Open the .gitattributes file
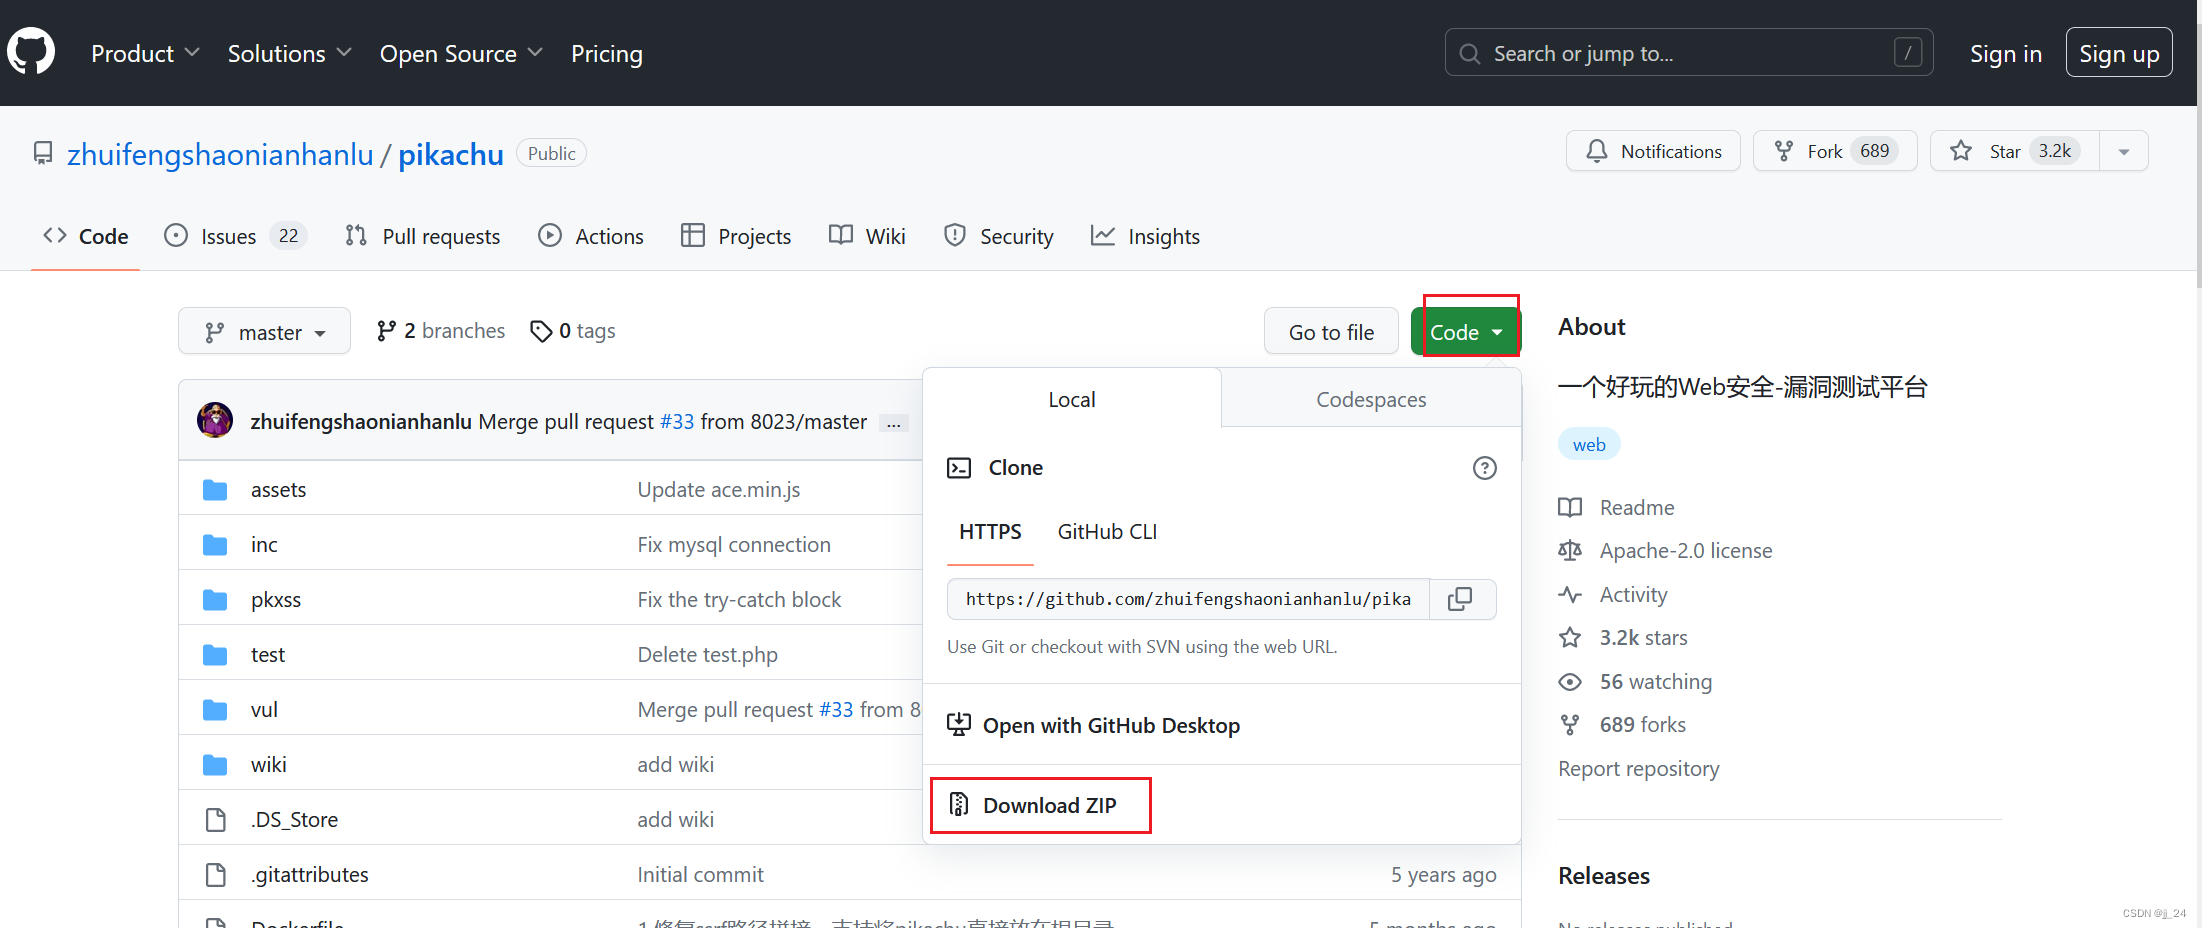This screenshot has width=2202, height=928. click(309, 874)
